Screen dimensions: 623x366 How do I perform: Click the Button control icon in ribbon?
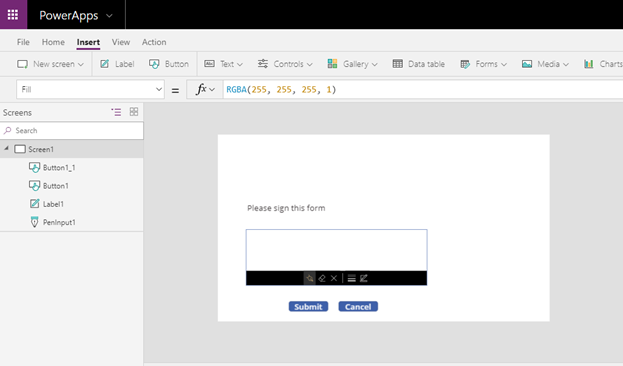[154, 64]
